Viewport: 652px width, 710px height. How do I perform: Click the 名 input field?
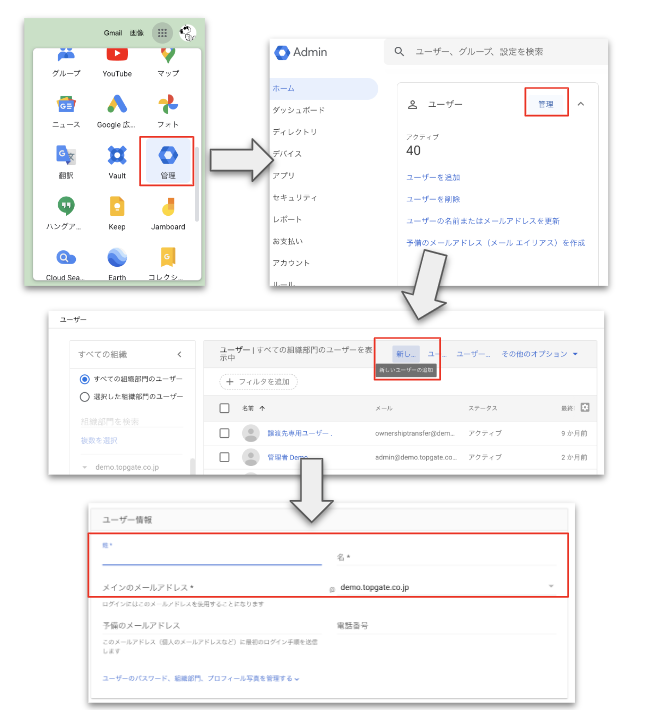click(446, 557)
